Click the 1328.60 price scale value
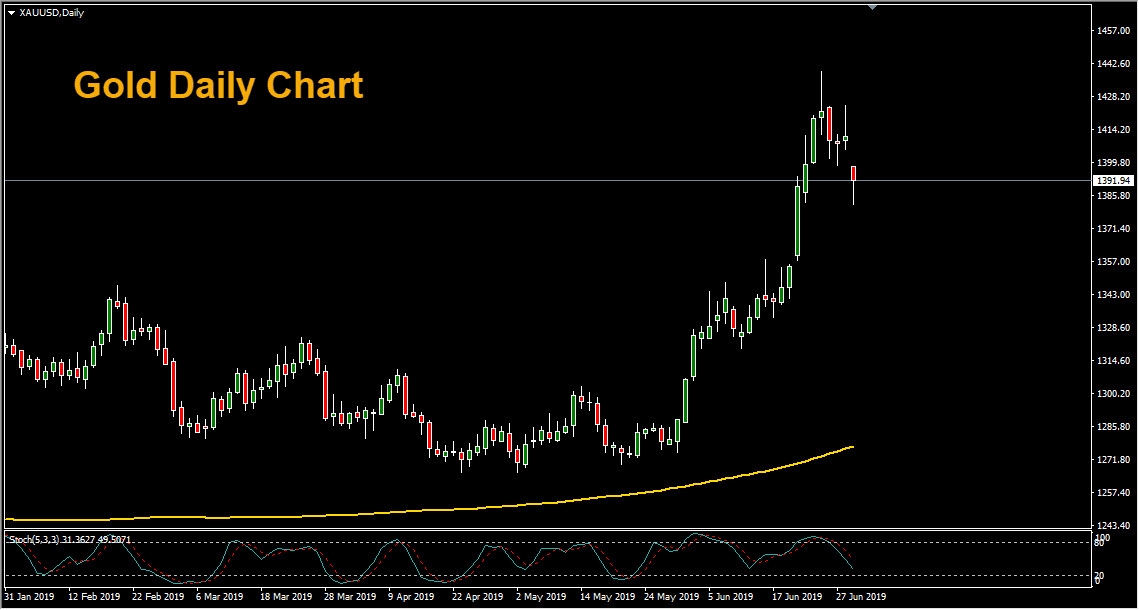 tap(1113, 328)
